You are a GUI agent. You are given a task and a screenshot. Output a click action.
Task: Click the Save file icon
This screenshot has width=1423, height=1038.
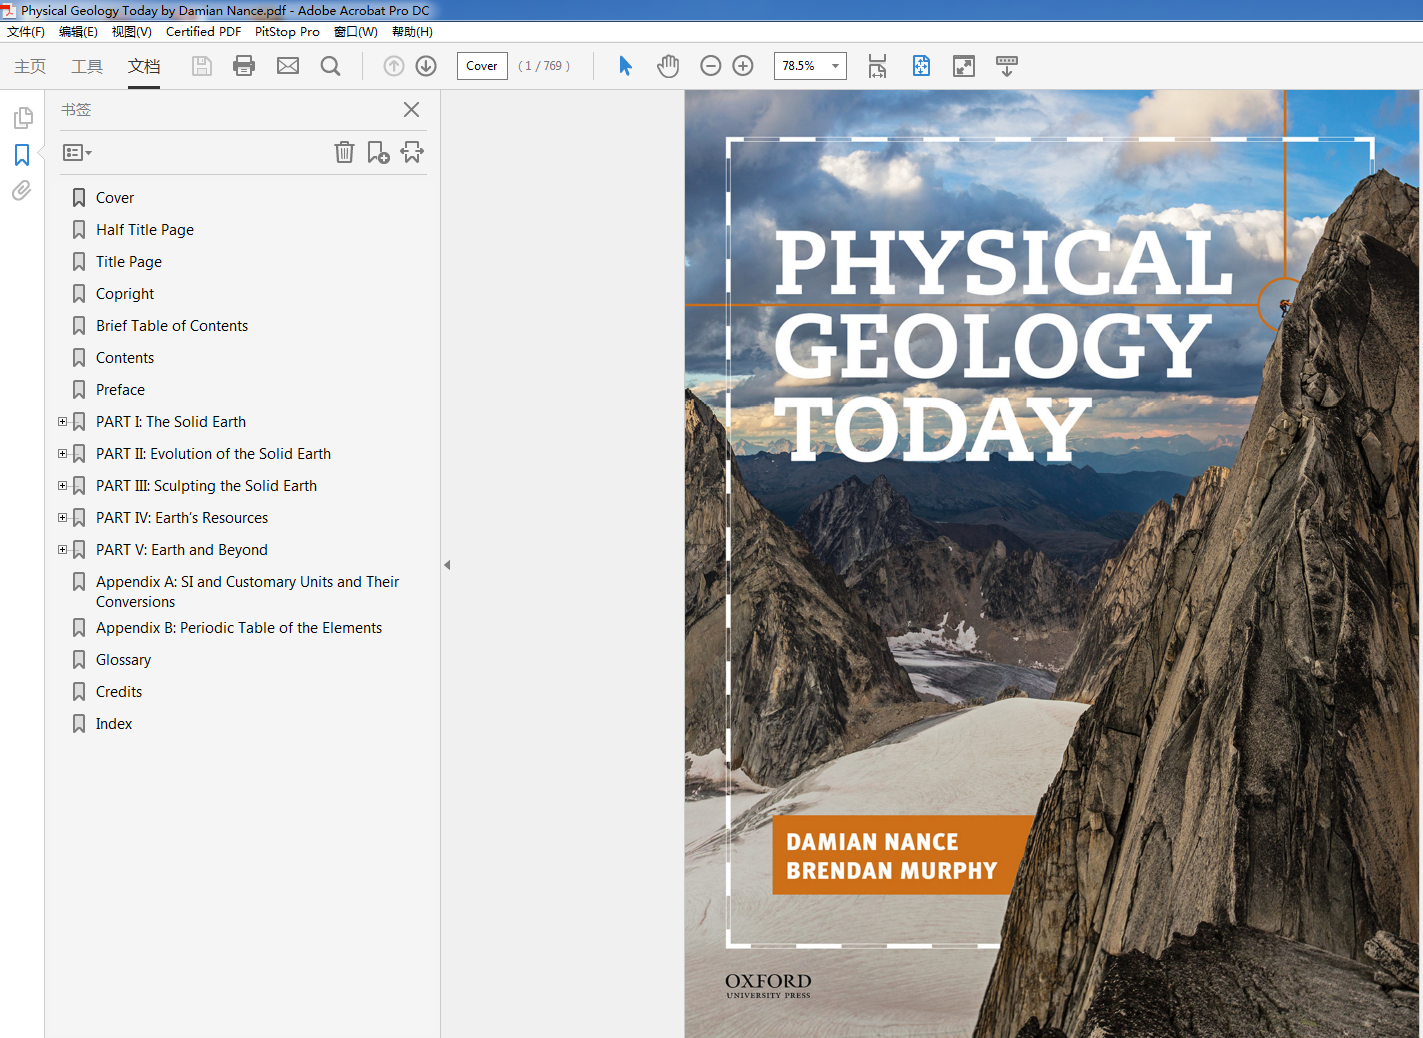(x=202, y=66)
